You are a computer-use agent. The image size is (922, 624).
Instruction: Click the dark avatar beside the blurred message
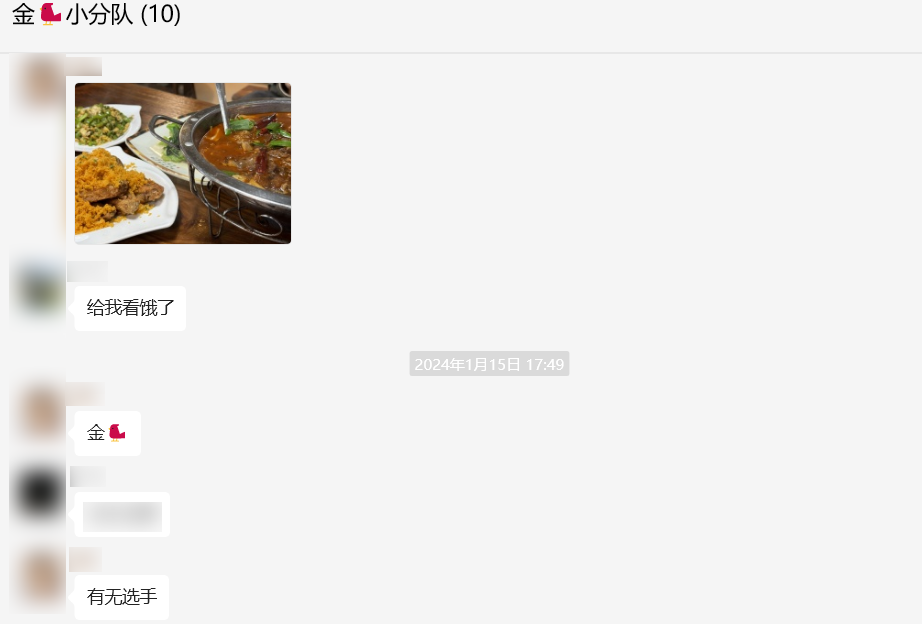pos(38,493)
